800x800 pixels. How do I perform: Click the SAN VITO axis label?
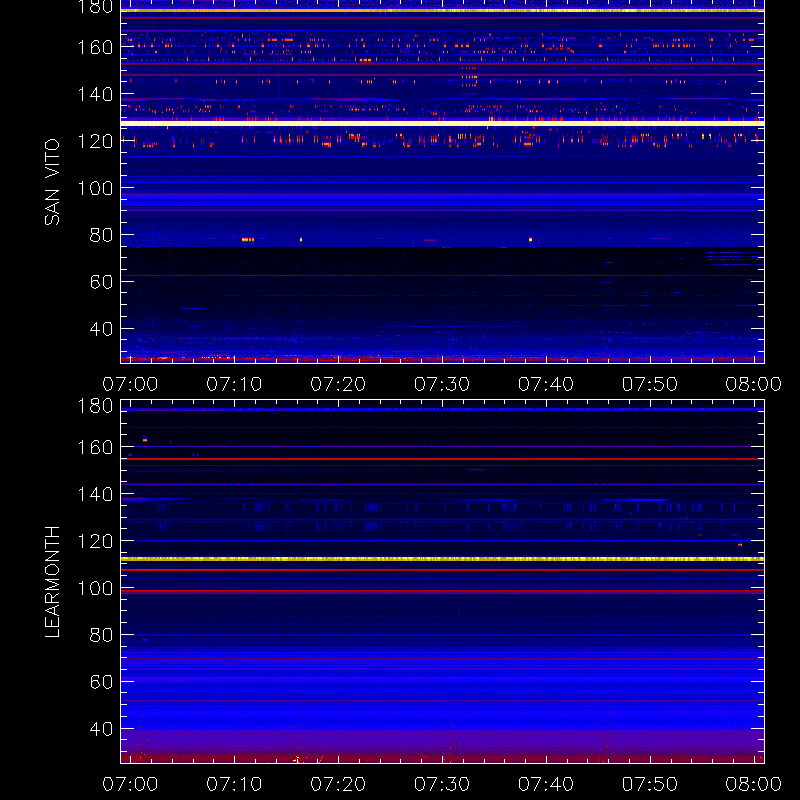click(52, 182)
